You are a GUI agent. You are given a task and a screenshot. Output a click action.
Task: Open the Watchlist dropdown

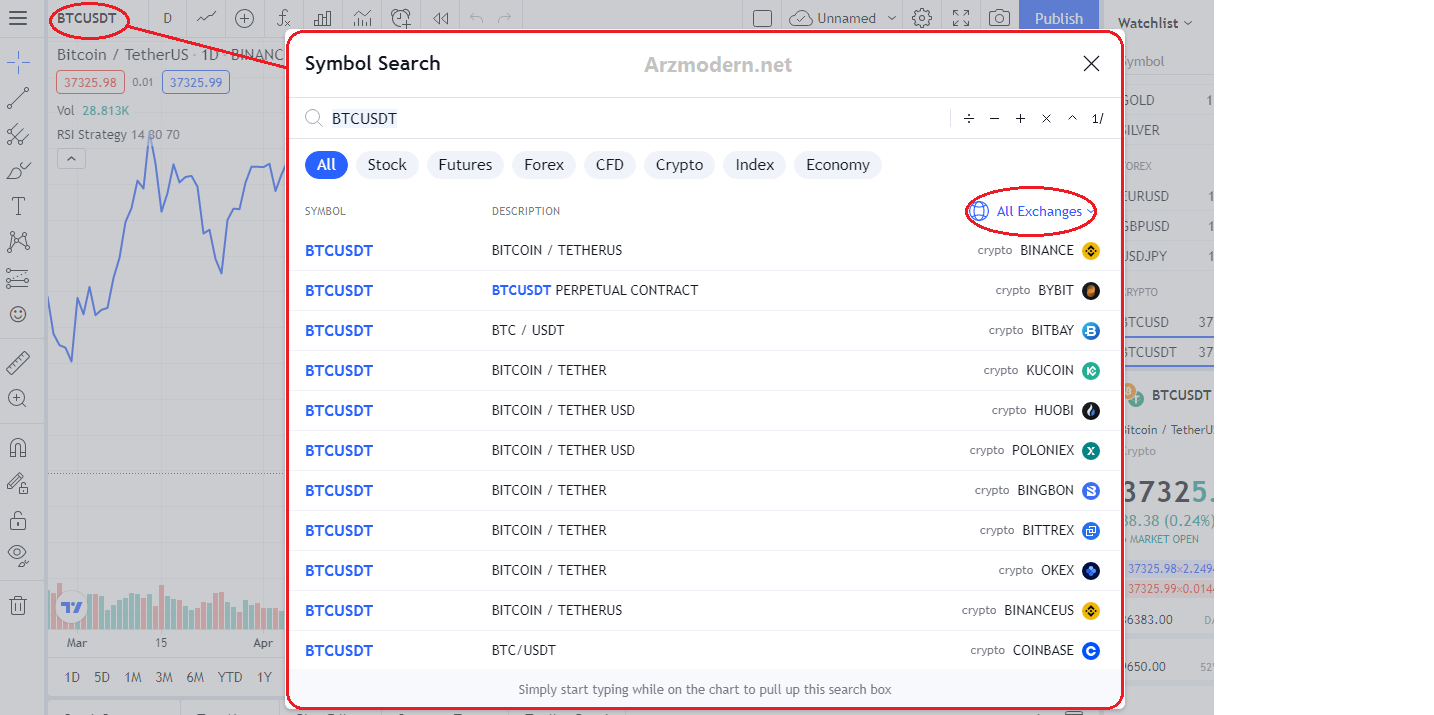tap(1155, 22)
